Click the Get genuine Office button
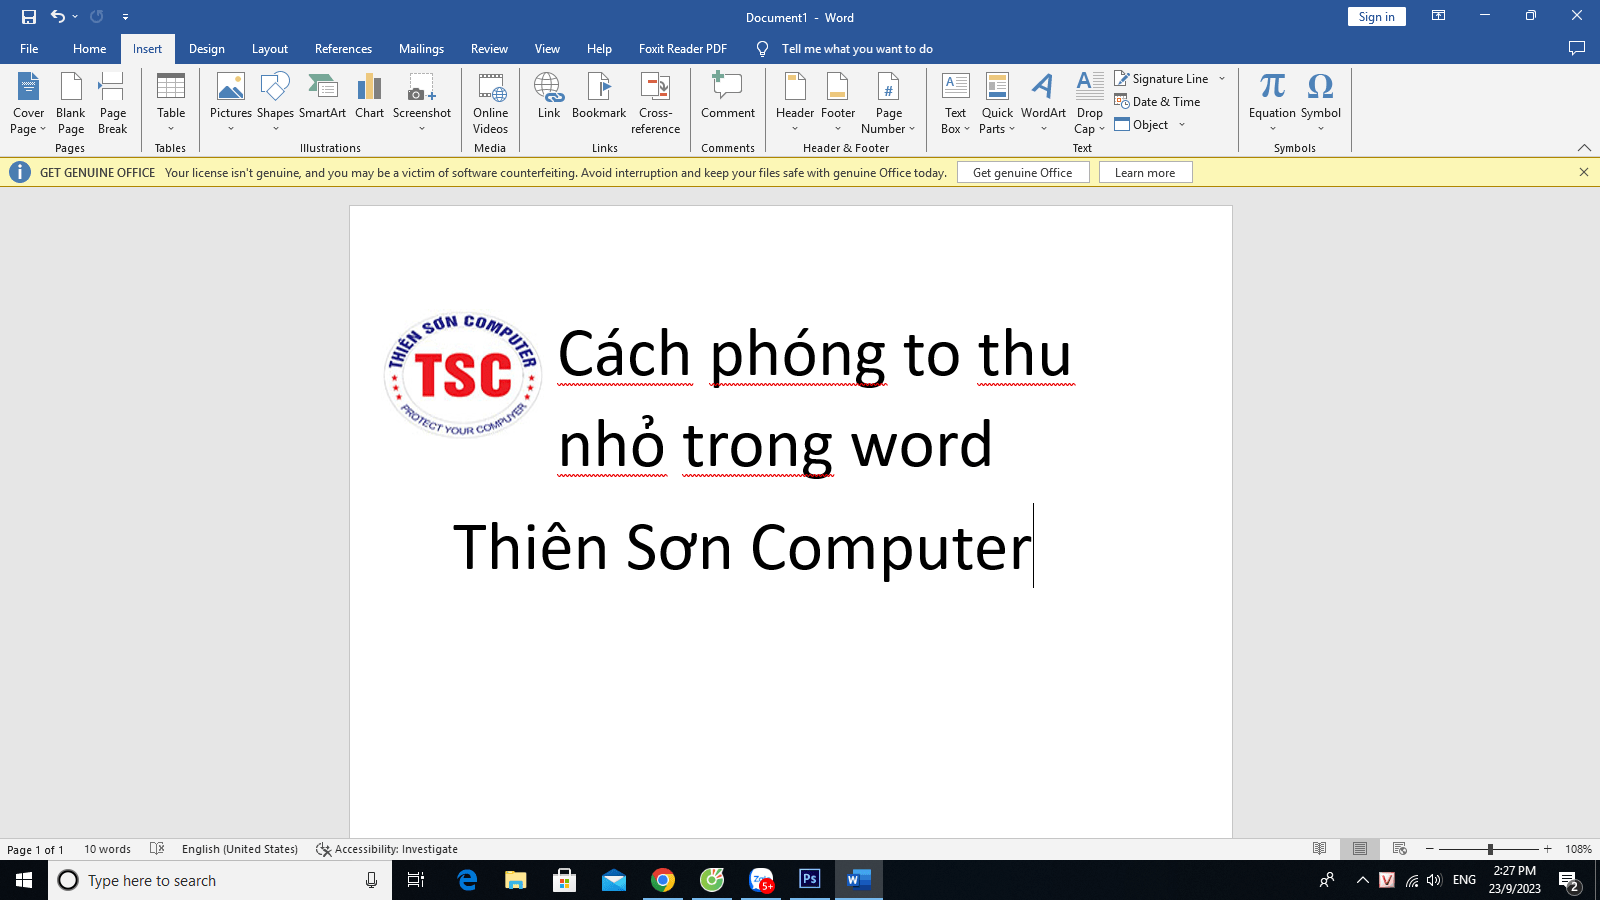The width and height of the screenshot is (1600, 900). pos(1023,171)
